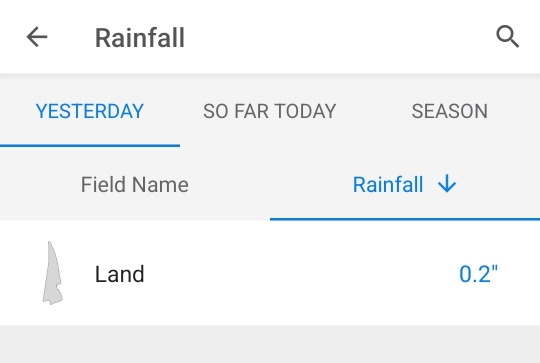View season rainfall totals tab
This screenshot has height=363, width=540.
pyautogui.click(x=450, y=111)
